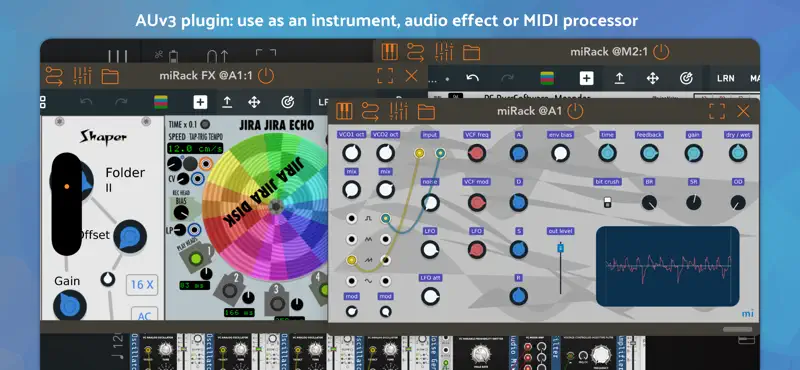The width and height of the screenshot is (800, 370).
Task: Select move arrows tool in miRack @M2:1 toolbar
Action: (653, 78)
